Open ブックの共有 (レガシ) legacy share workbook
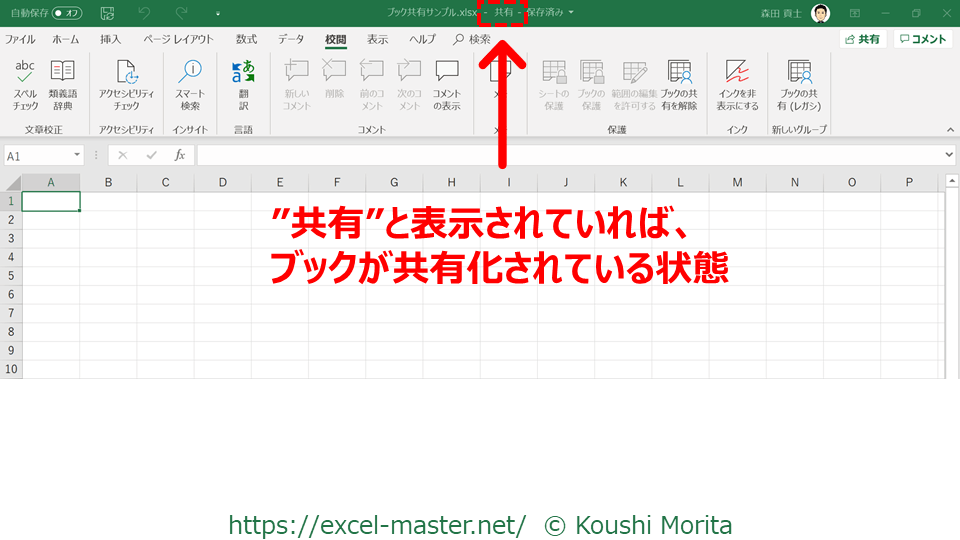 (x=799, y=84)
